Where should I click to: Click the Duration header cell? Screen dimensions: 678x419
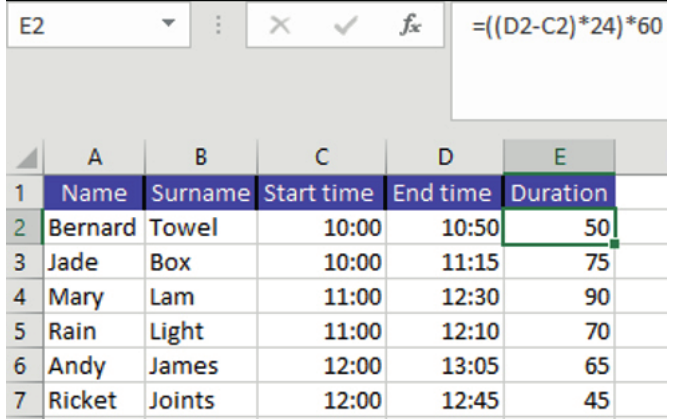point(560,192)
